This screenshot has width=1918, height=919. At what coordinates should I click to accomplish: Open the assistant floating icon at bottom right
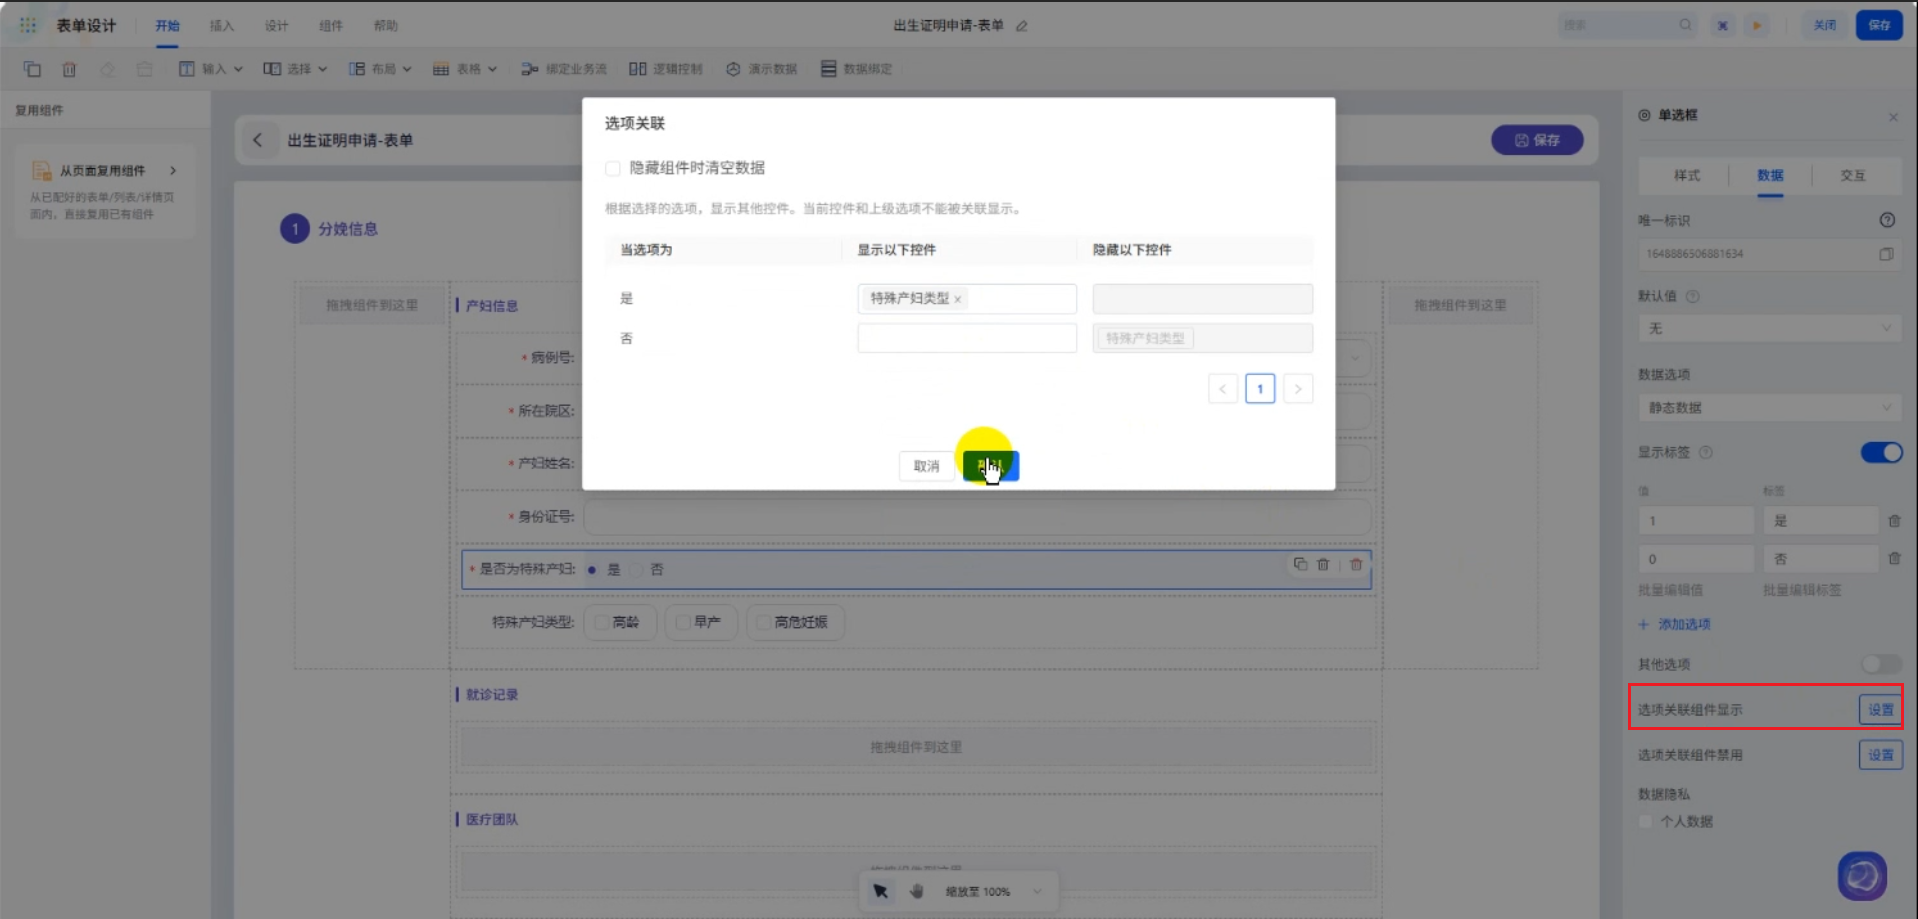(1861, 876)
